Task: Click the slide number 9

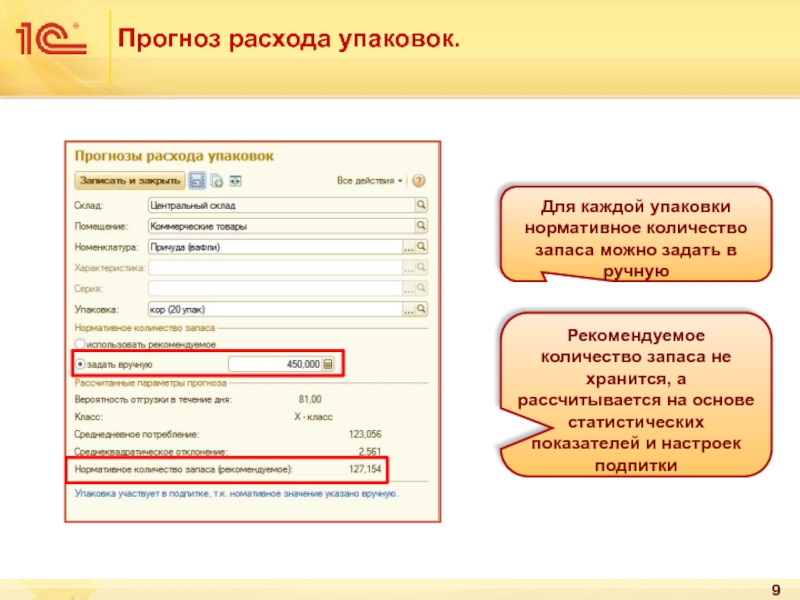Action: point(776,590)
